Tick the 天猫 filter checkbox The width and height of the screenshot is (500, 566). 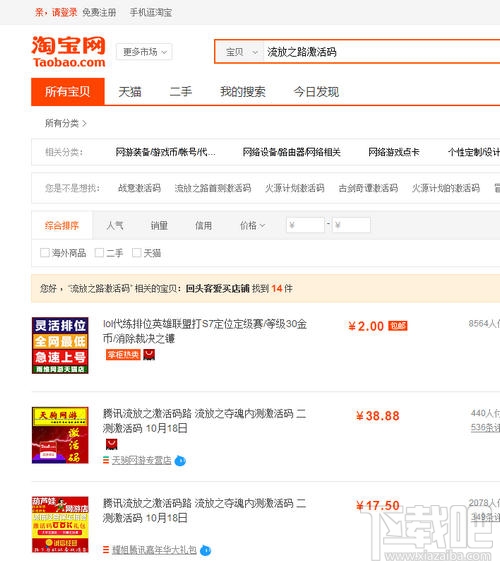[136, 253]
